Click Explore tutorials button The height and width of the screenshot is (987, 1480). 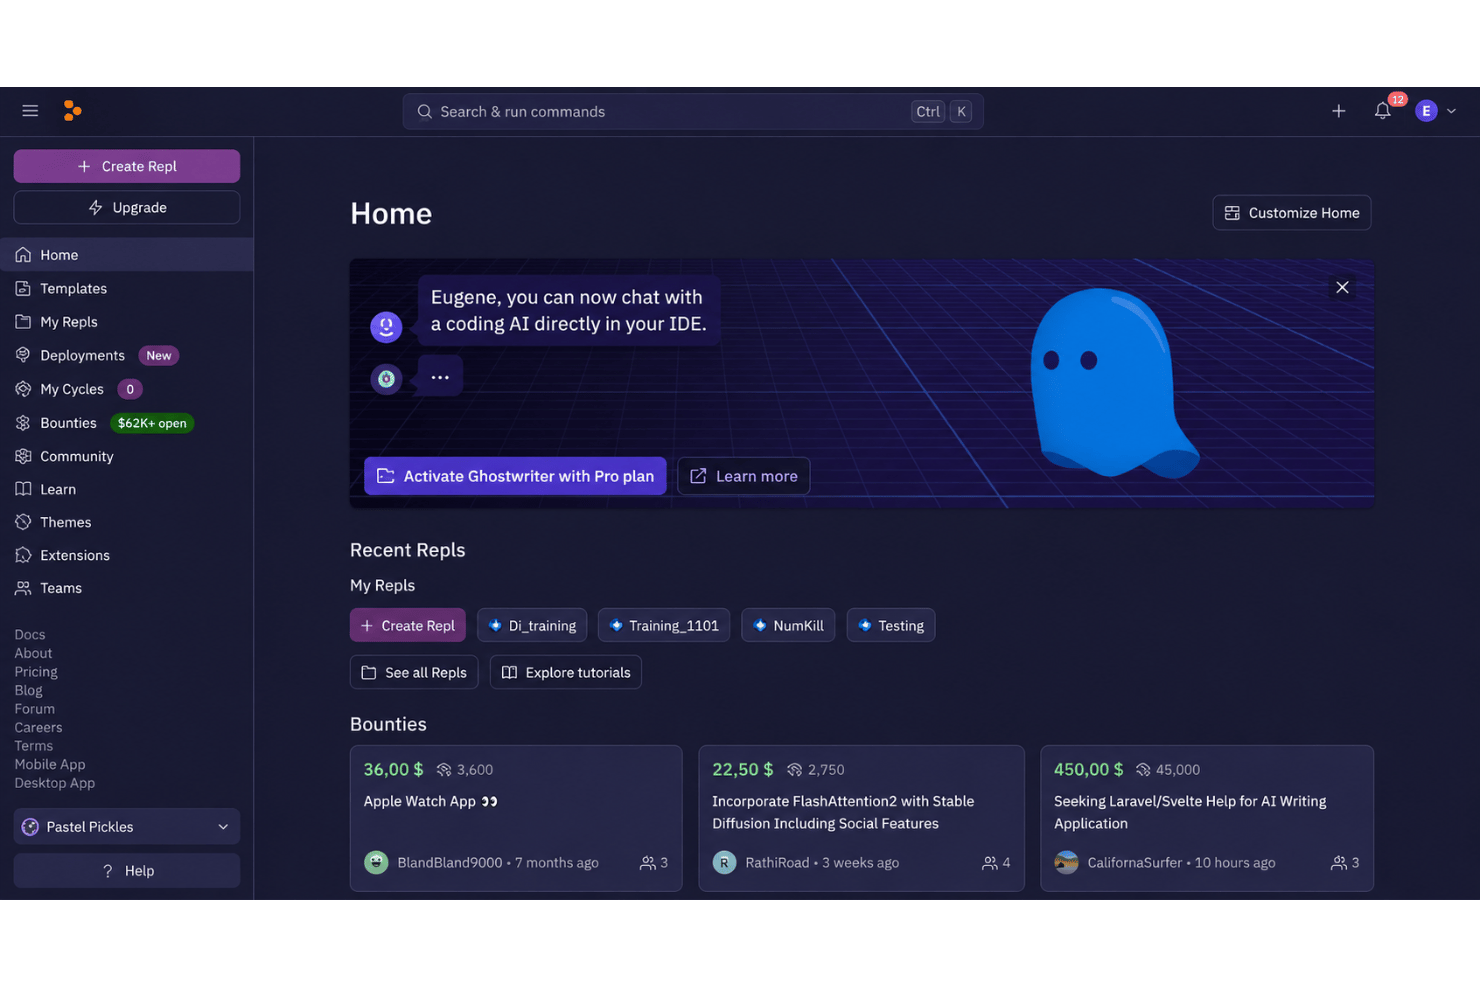pyautogui.click(x=566, y=673)
